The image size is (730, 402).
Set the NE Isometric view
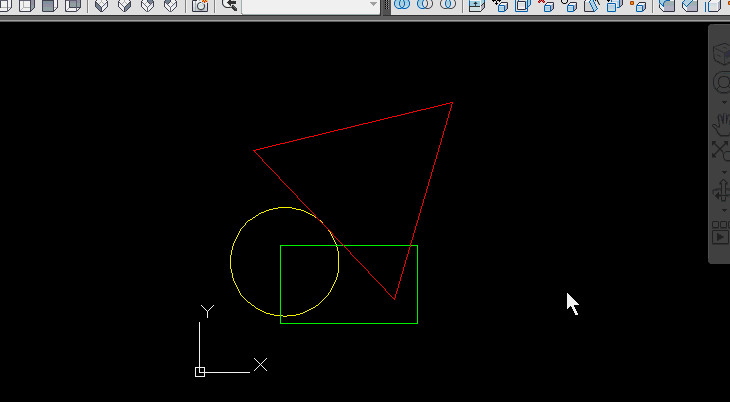click(x=148, y=5)
